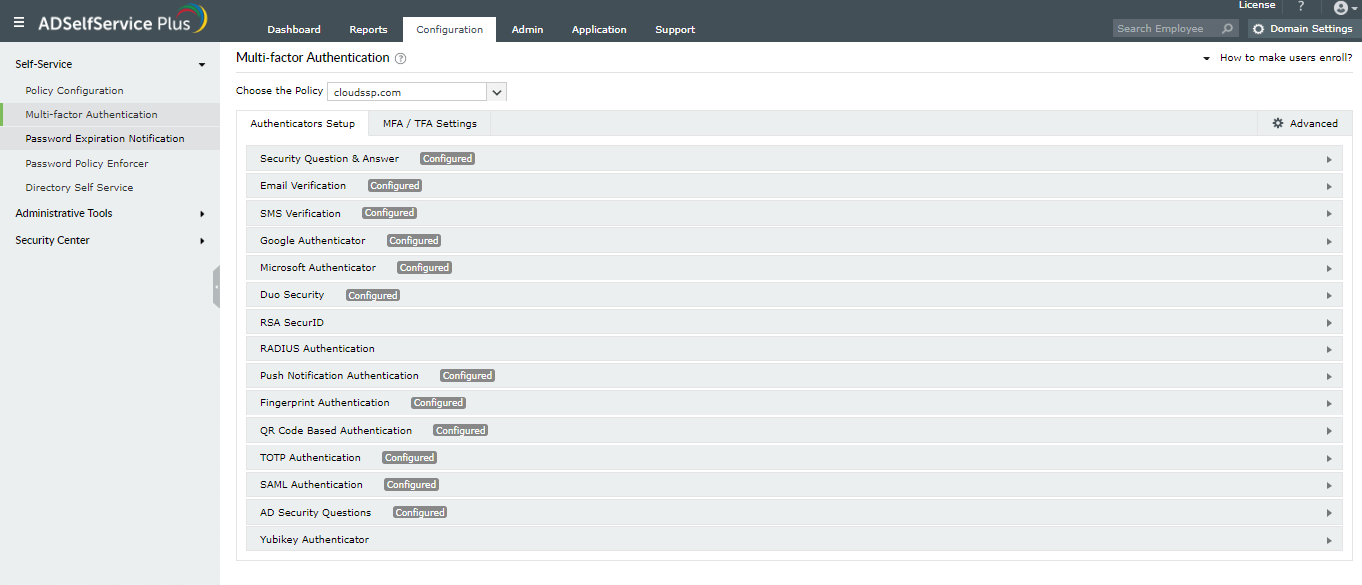Expand RSA SecurID row arrow

point(1329,323)
